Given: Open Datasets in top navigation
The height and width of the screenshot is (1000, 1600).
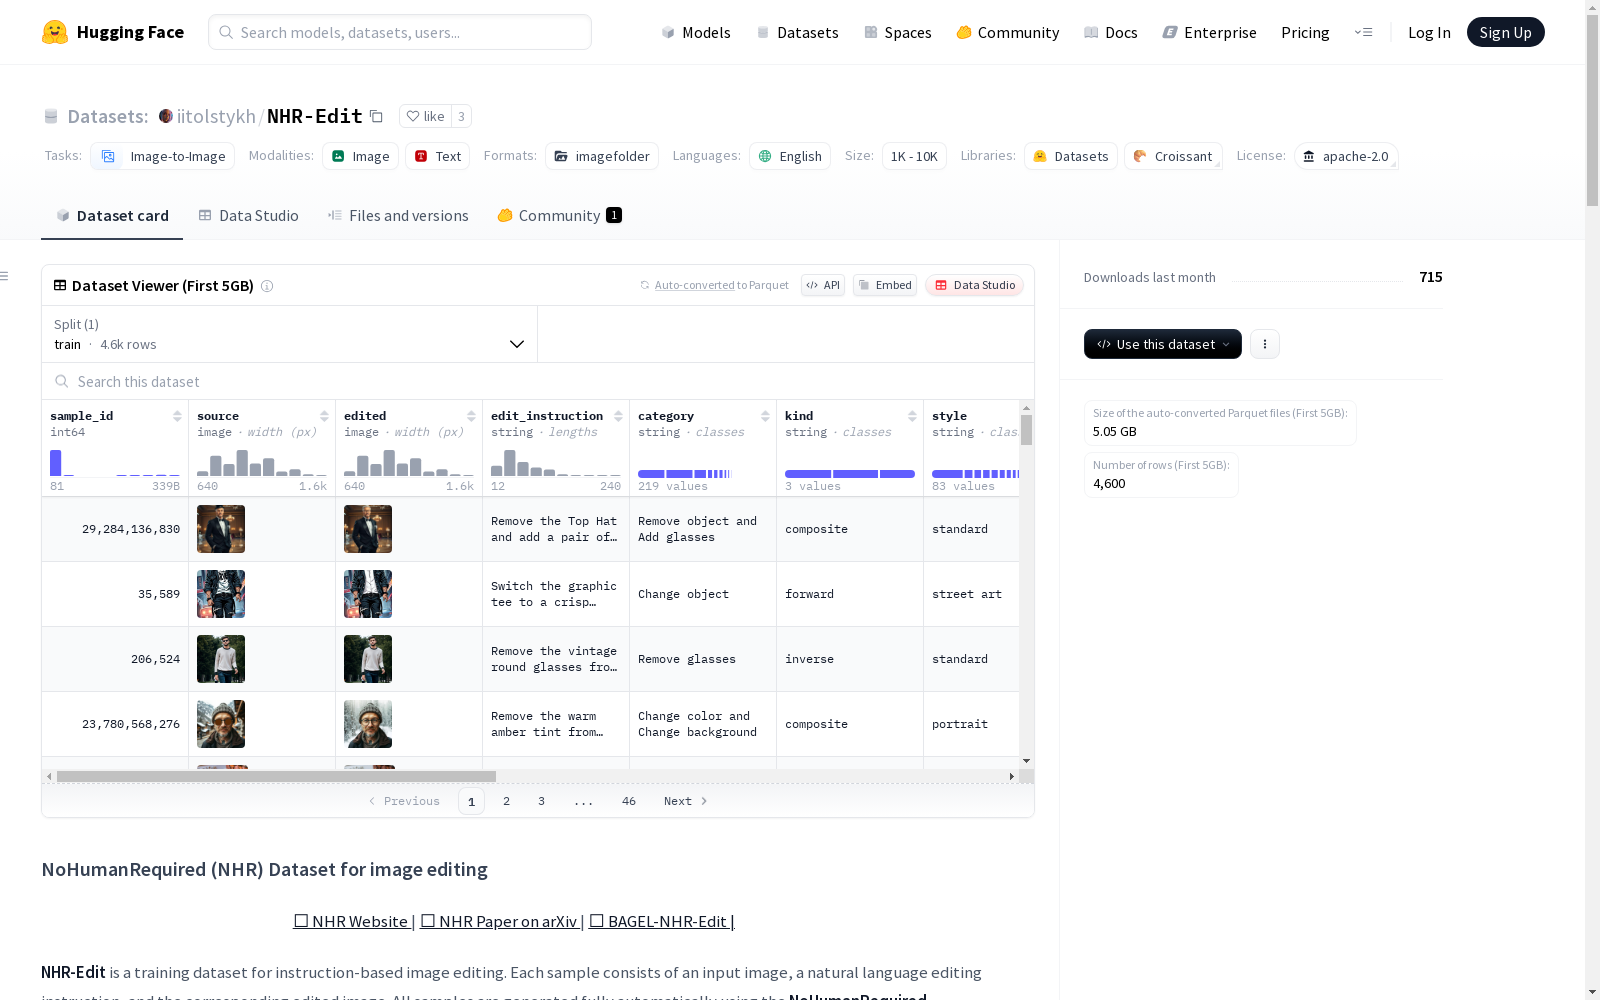Looking at the screenshot, I should pos(797,32).
